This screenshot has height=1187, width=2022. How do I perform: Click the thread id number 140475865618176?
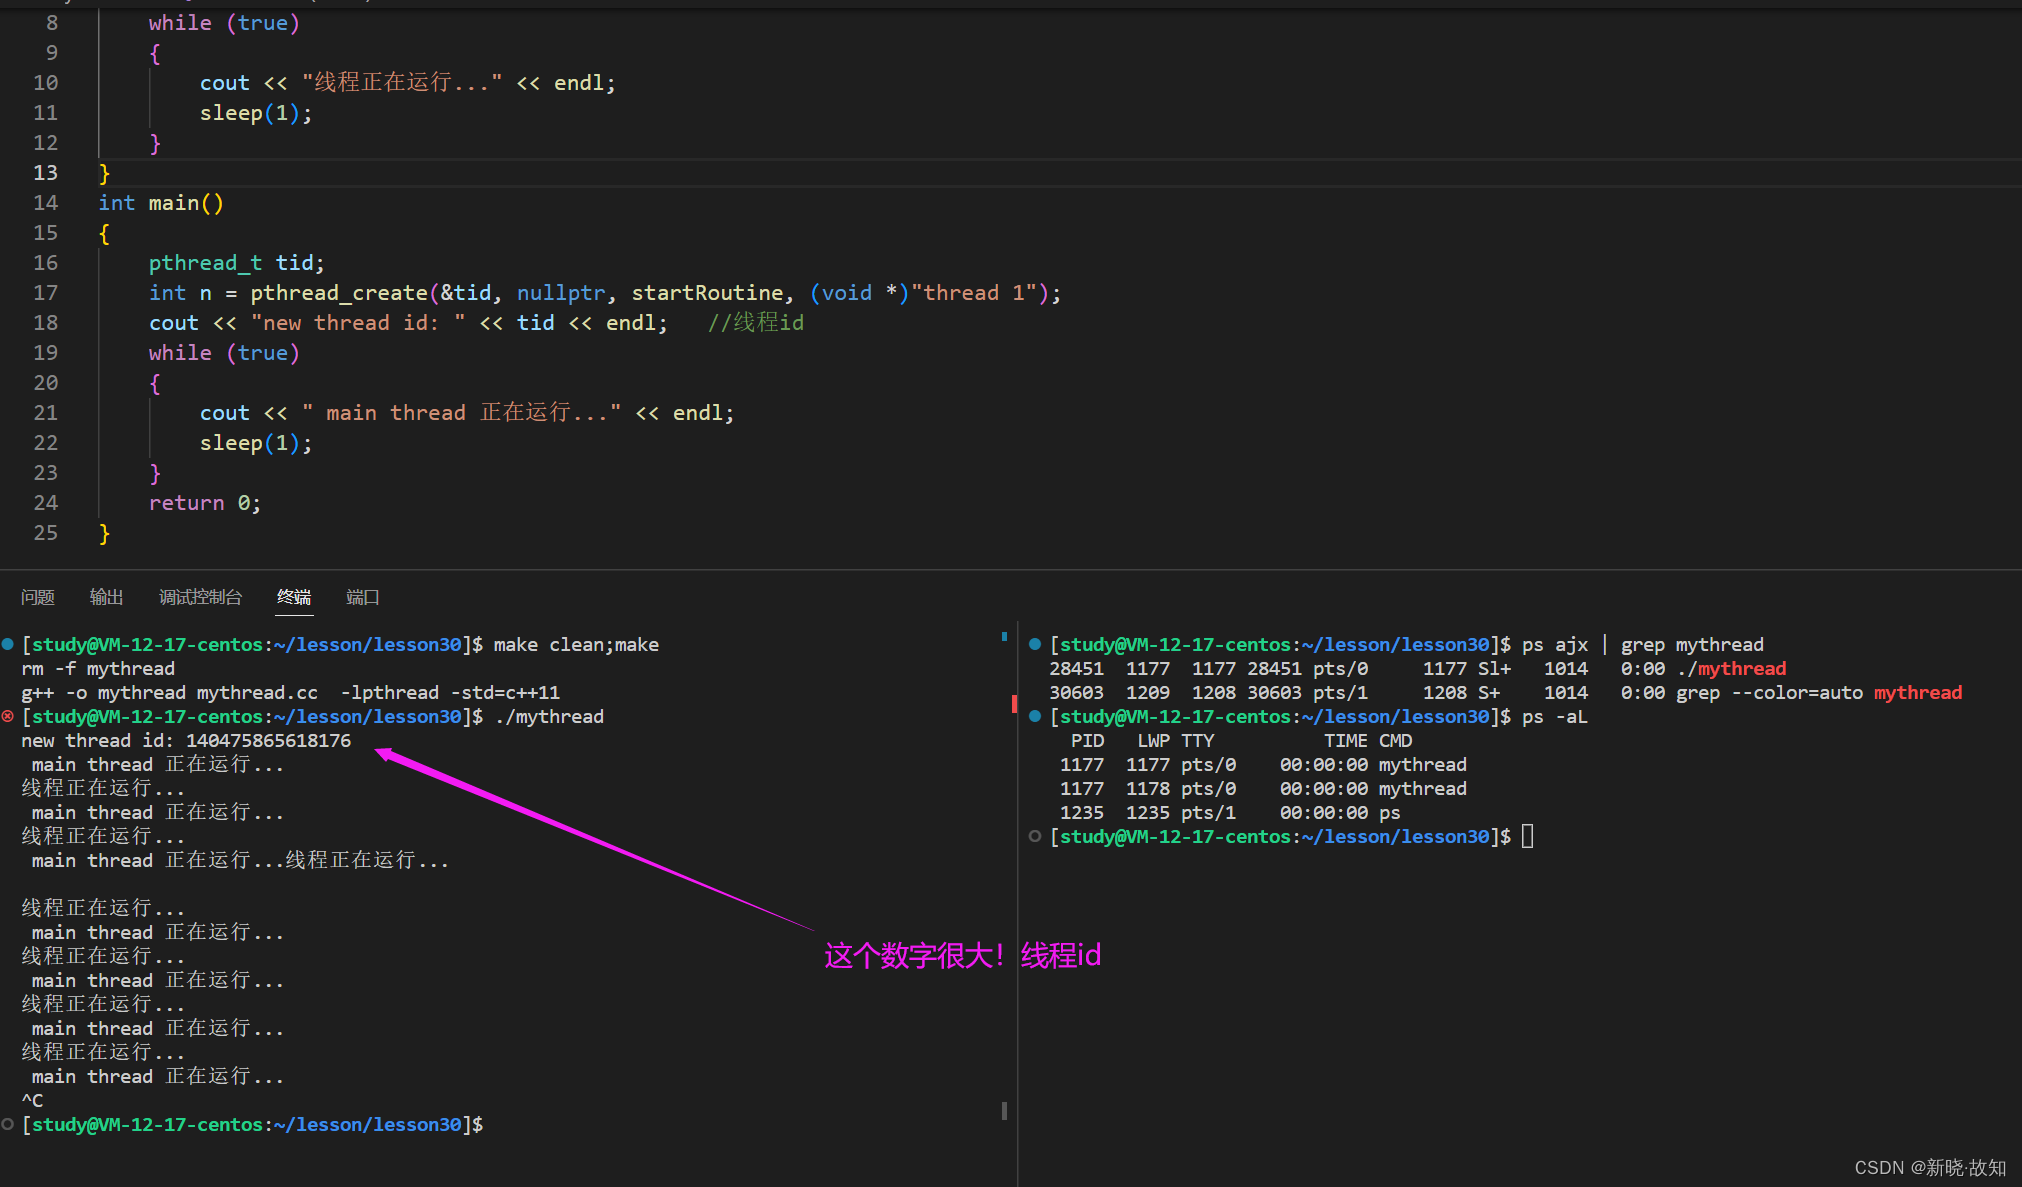coord(268,740)
